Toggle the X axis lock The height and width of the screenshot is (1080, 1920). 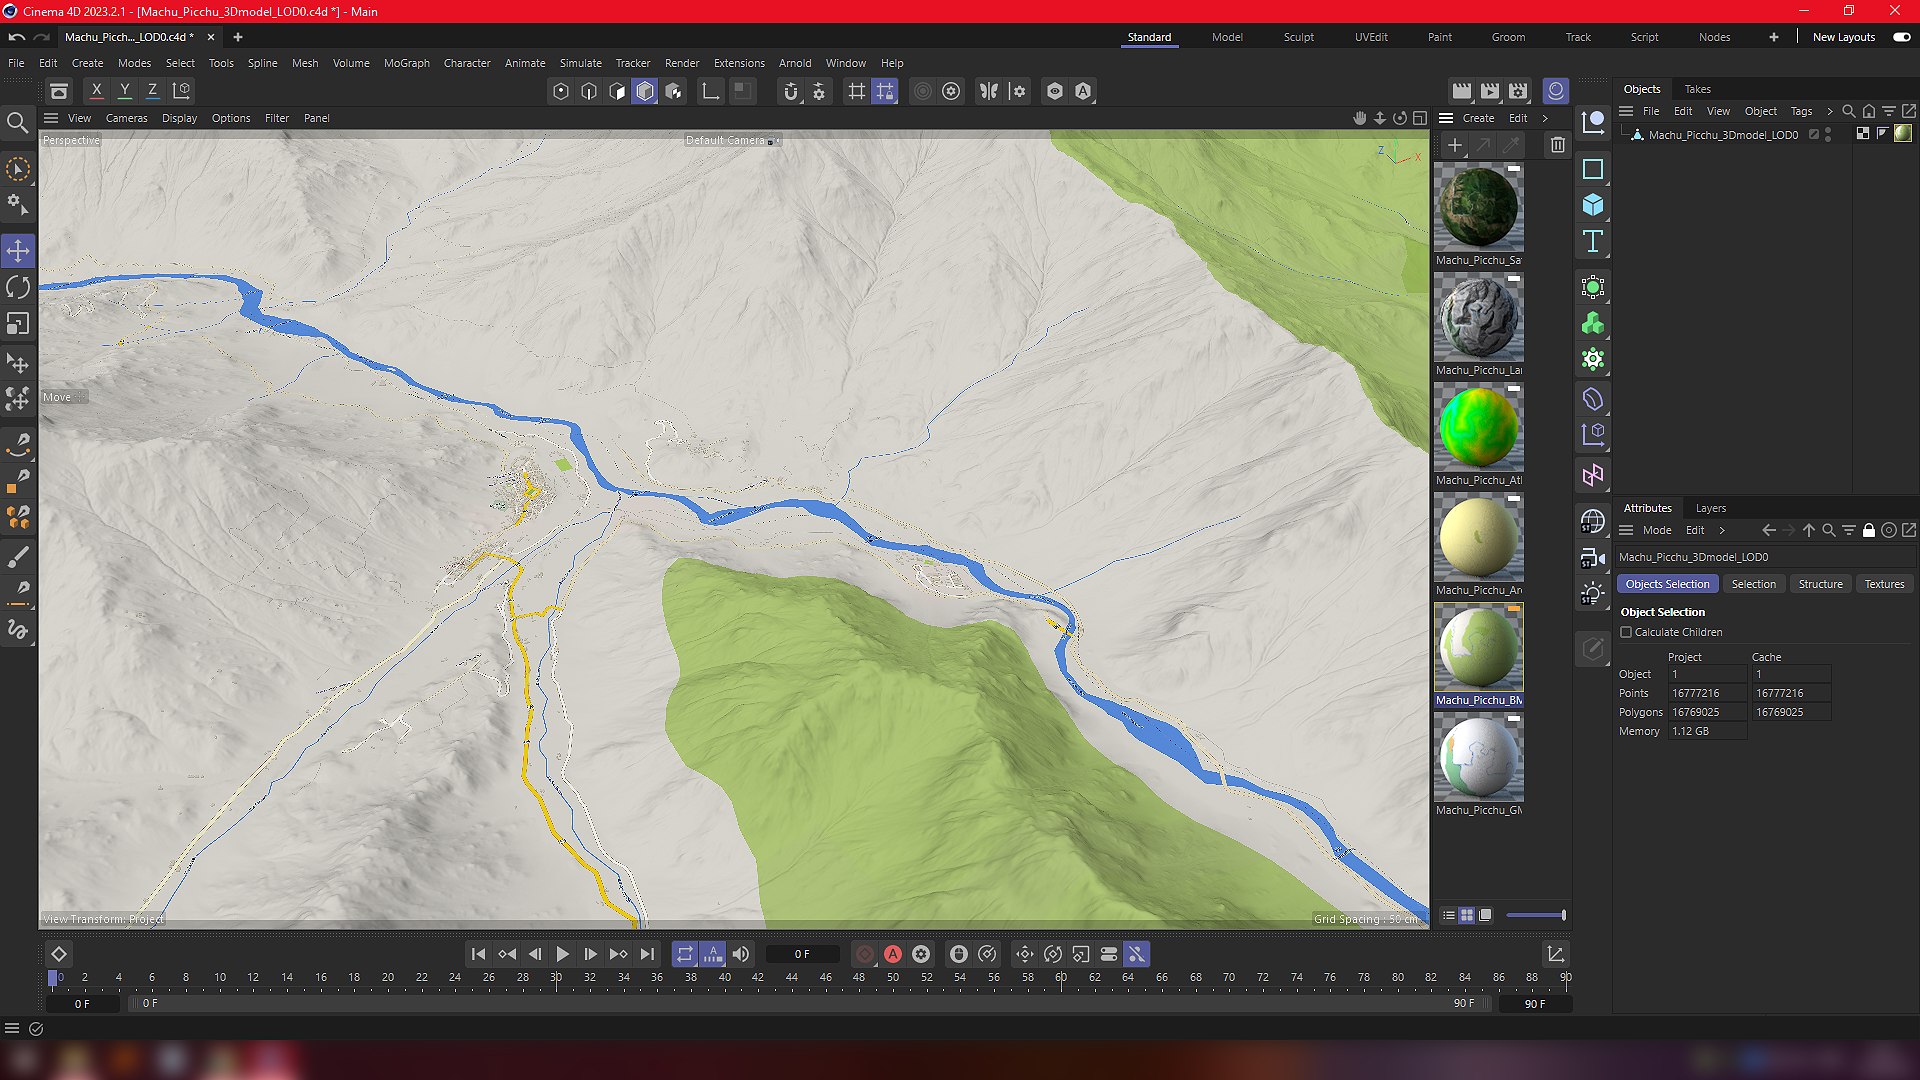(96, 90)
